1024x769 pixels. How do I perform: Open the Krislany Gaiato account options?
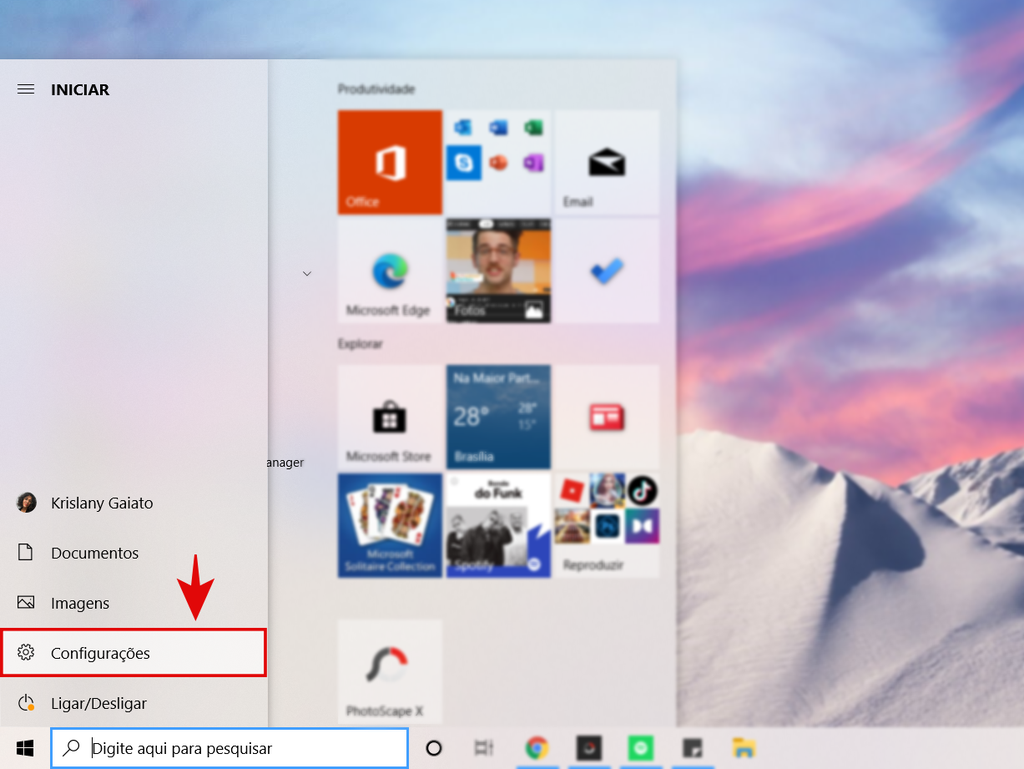[134, 503]
